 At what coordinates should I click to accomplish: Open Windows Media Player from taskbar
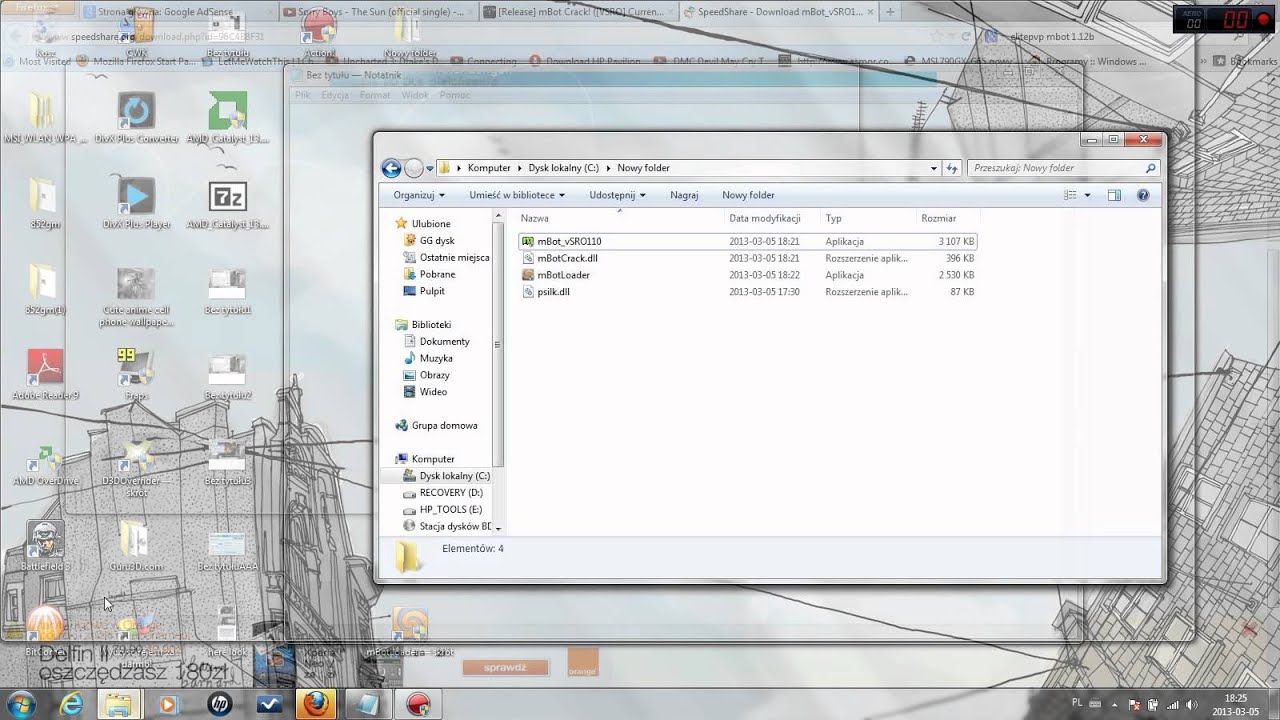click(167, 704)
